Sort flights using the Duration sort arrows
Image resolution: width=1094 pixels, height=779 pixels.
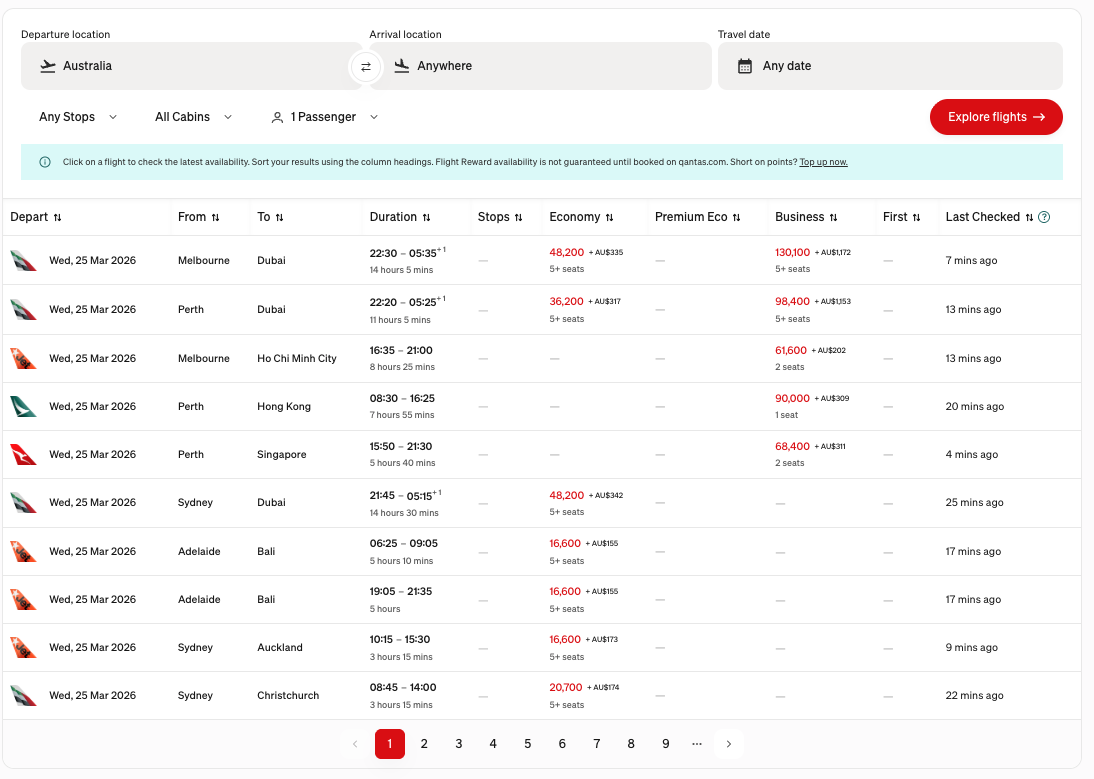[x=426, y=217]
